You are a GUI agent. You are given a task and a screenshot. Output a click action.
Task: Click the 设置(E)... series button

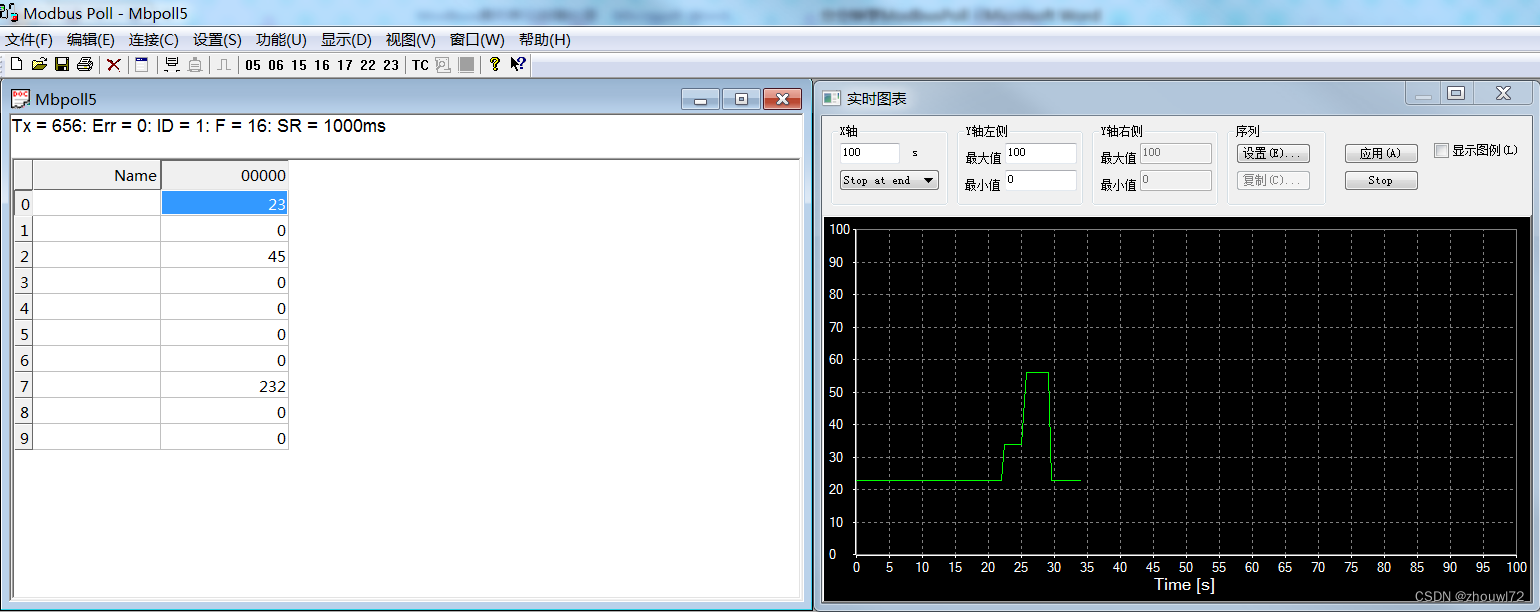1273,153
